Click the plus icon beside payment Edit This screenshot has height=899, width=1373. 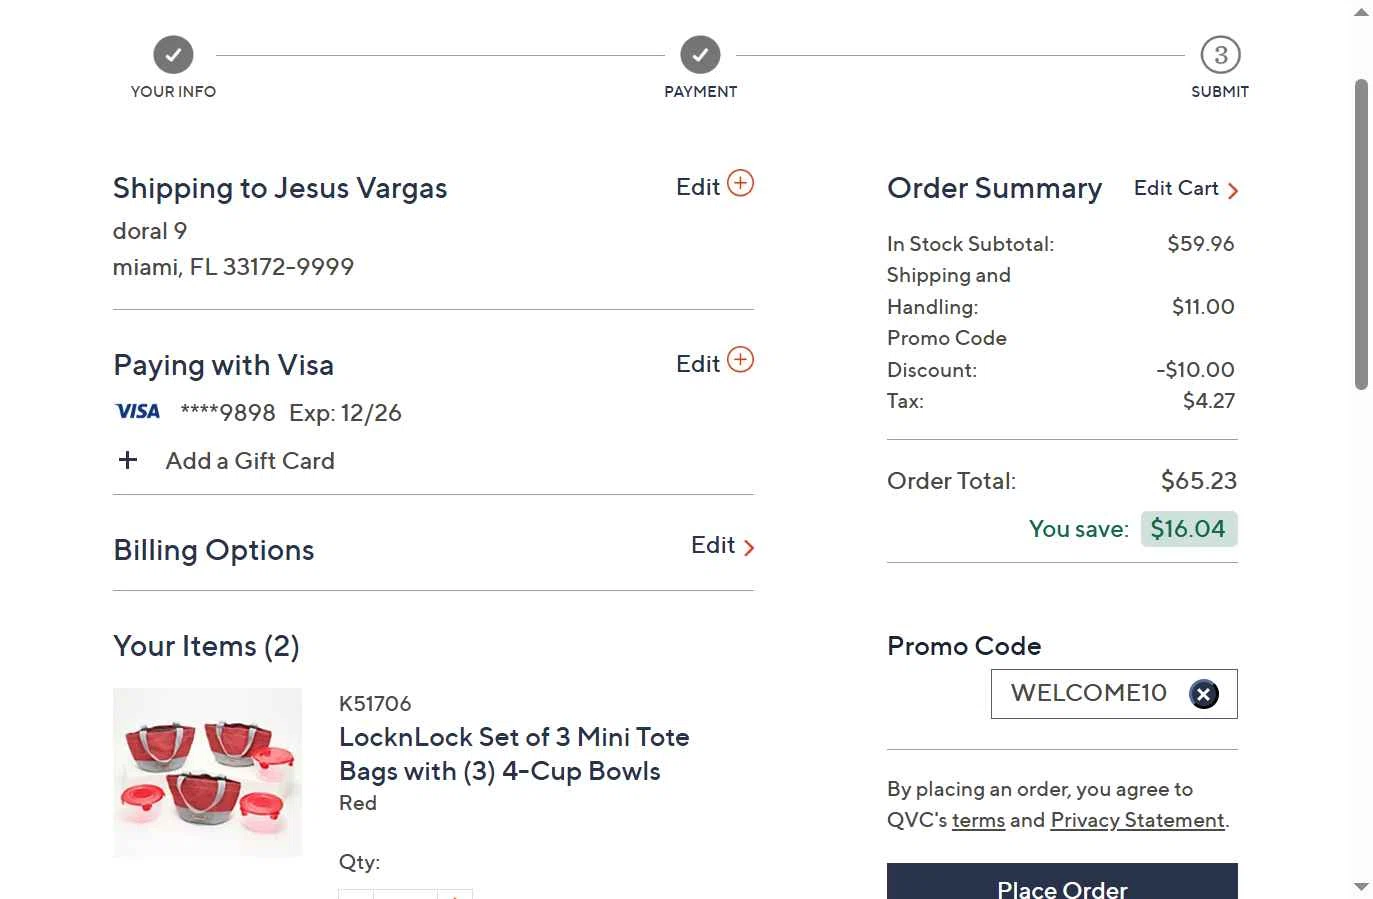pos(740,360)
